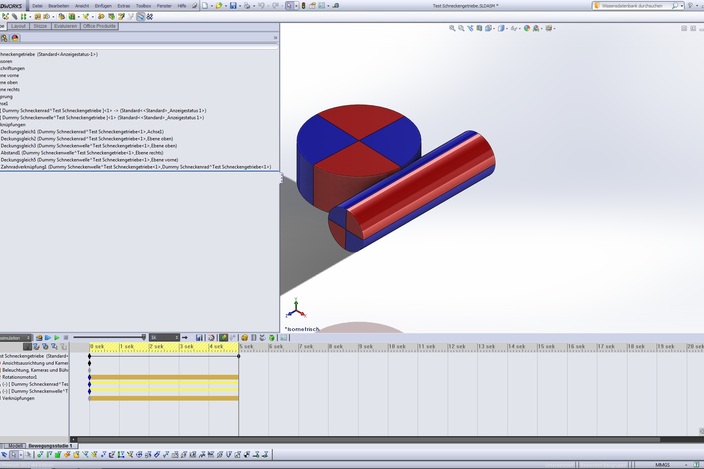Open the Extras menu

[123, 5]
